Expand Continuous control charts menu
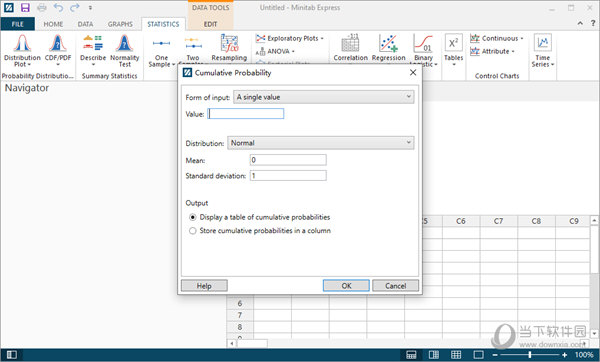The image size is (600, 362). 497,38
